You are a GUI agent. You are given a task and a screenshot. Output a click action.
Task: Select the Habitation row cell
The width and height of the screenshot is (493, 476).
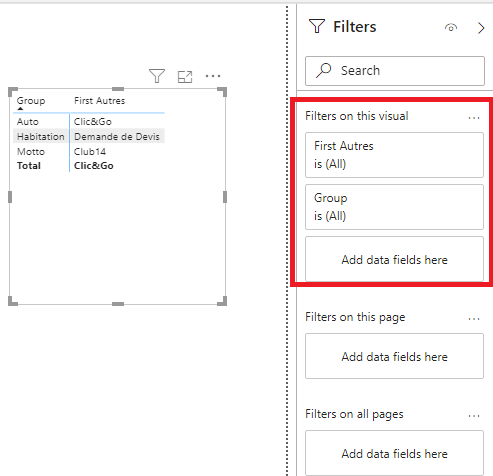[41, 137]
